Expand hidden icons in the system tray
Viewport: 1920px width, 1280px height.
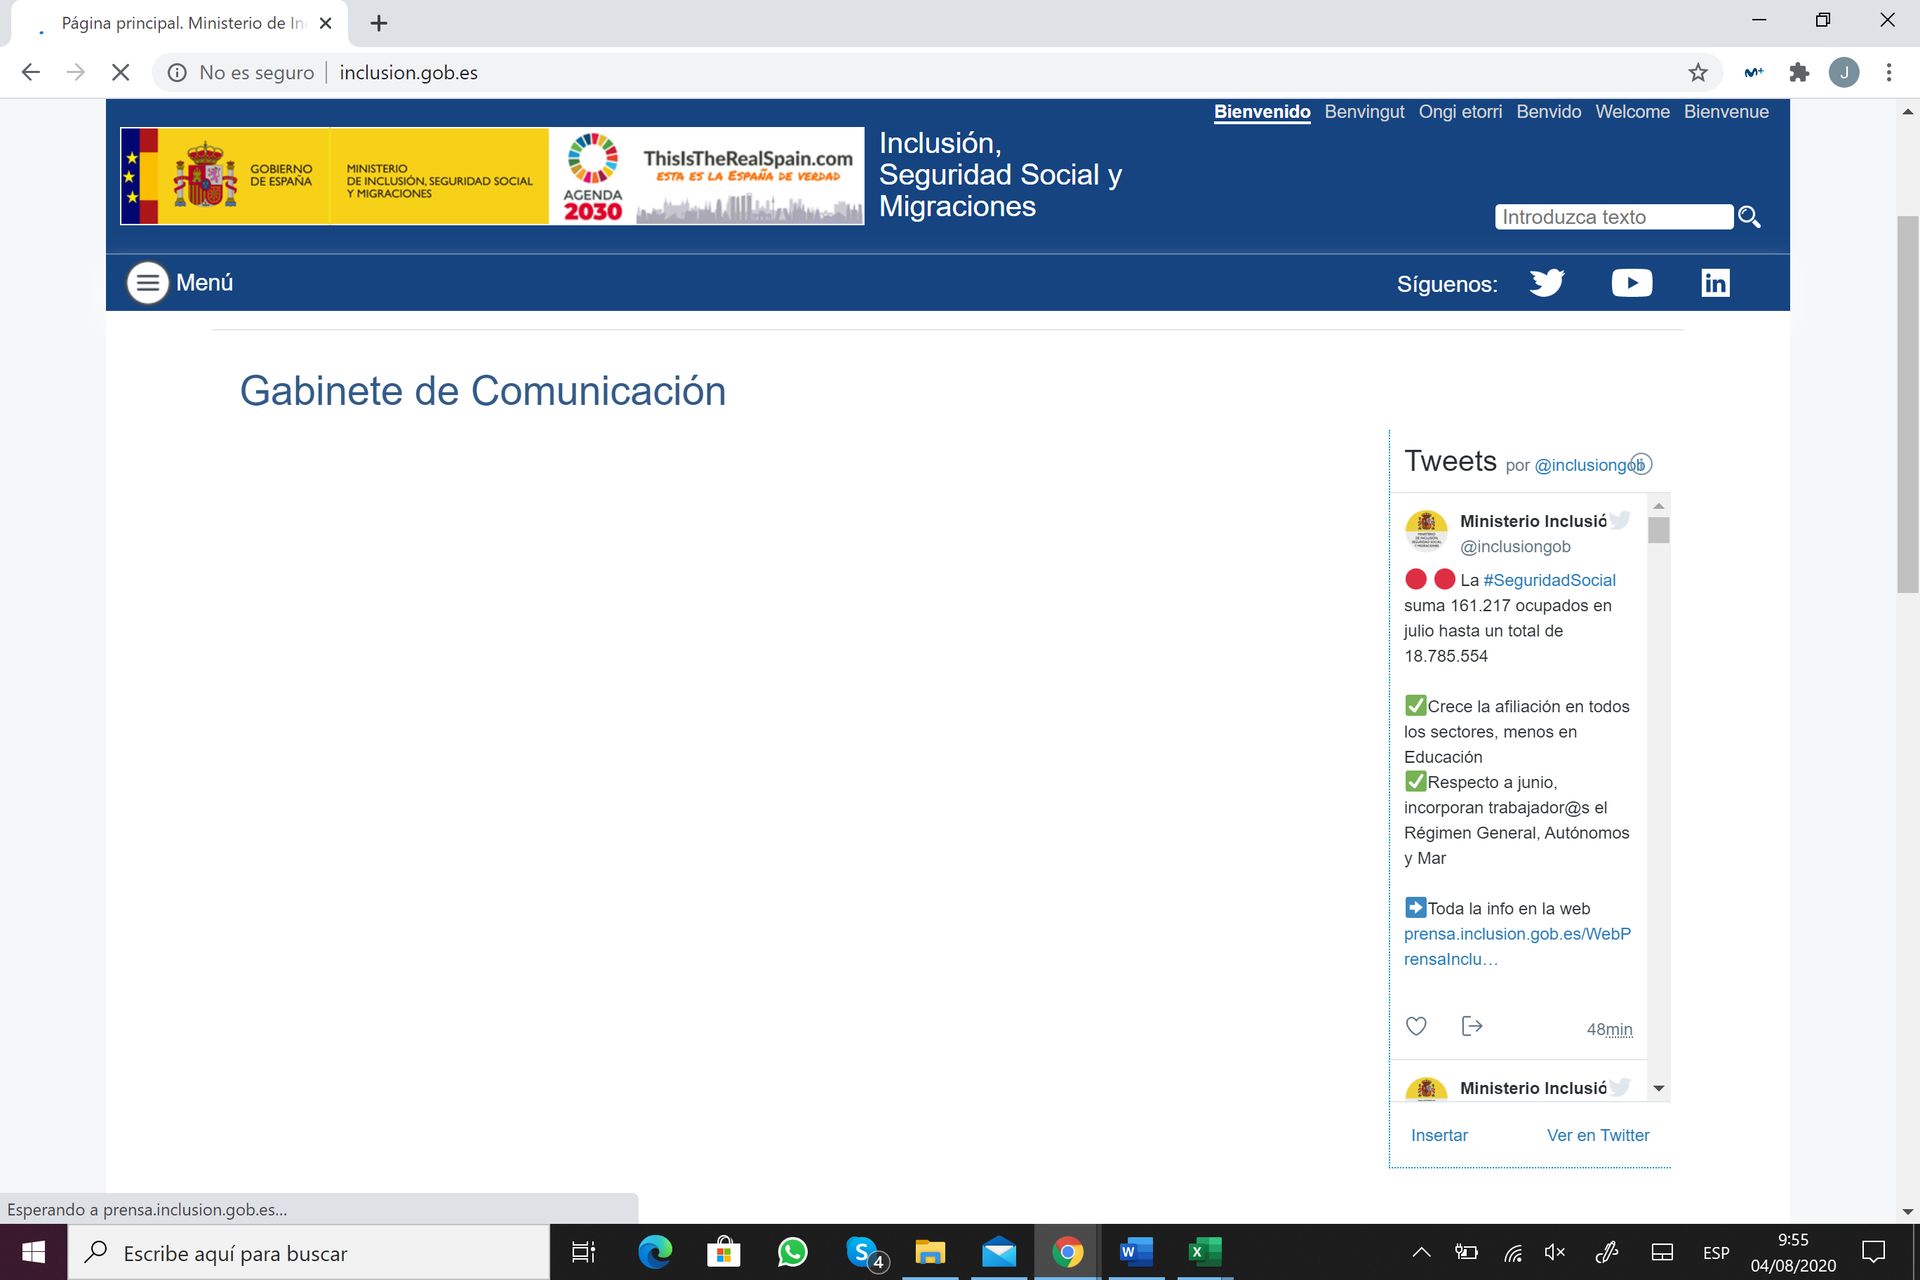(1420, 1252)
